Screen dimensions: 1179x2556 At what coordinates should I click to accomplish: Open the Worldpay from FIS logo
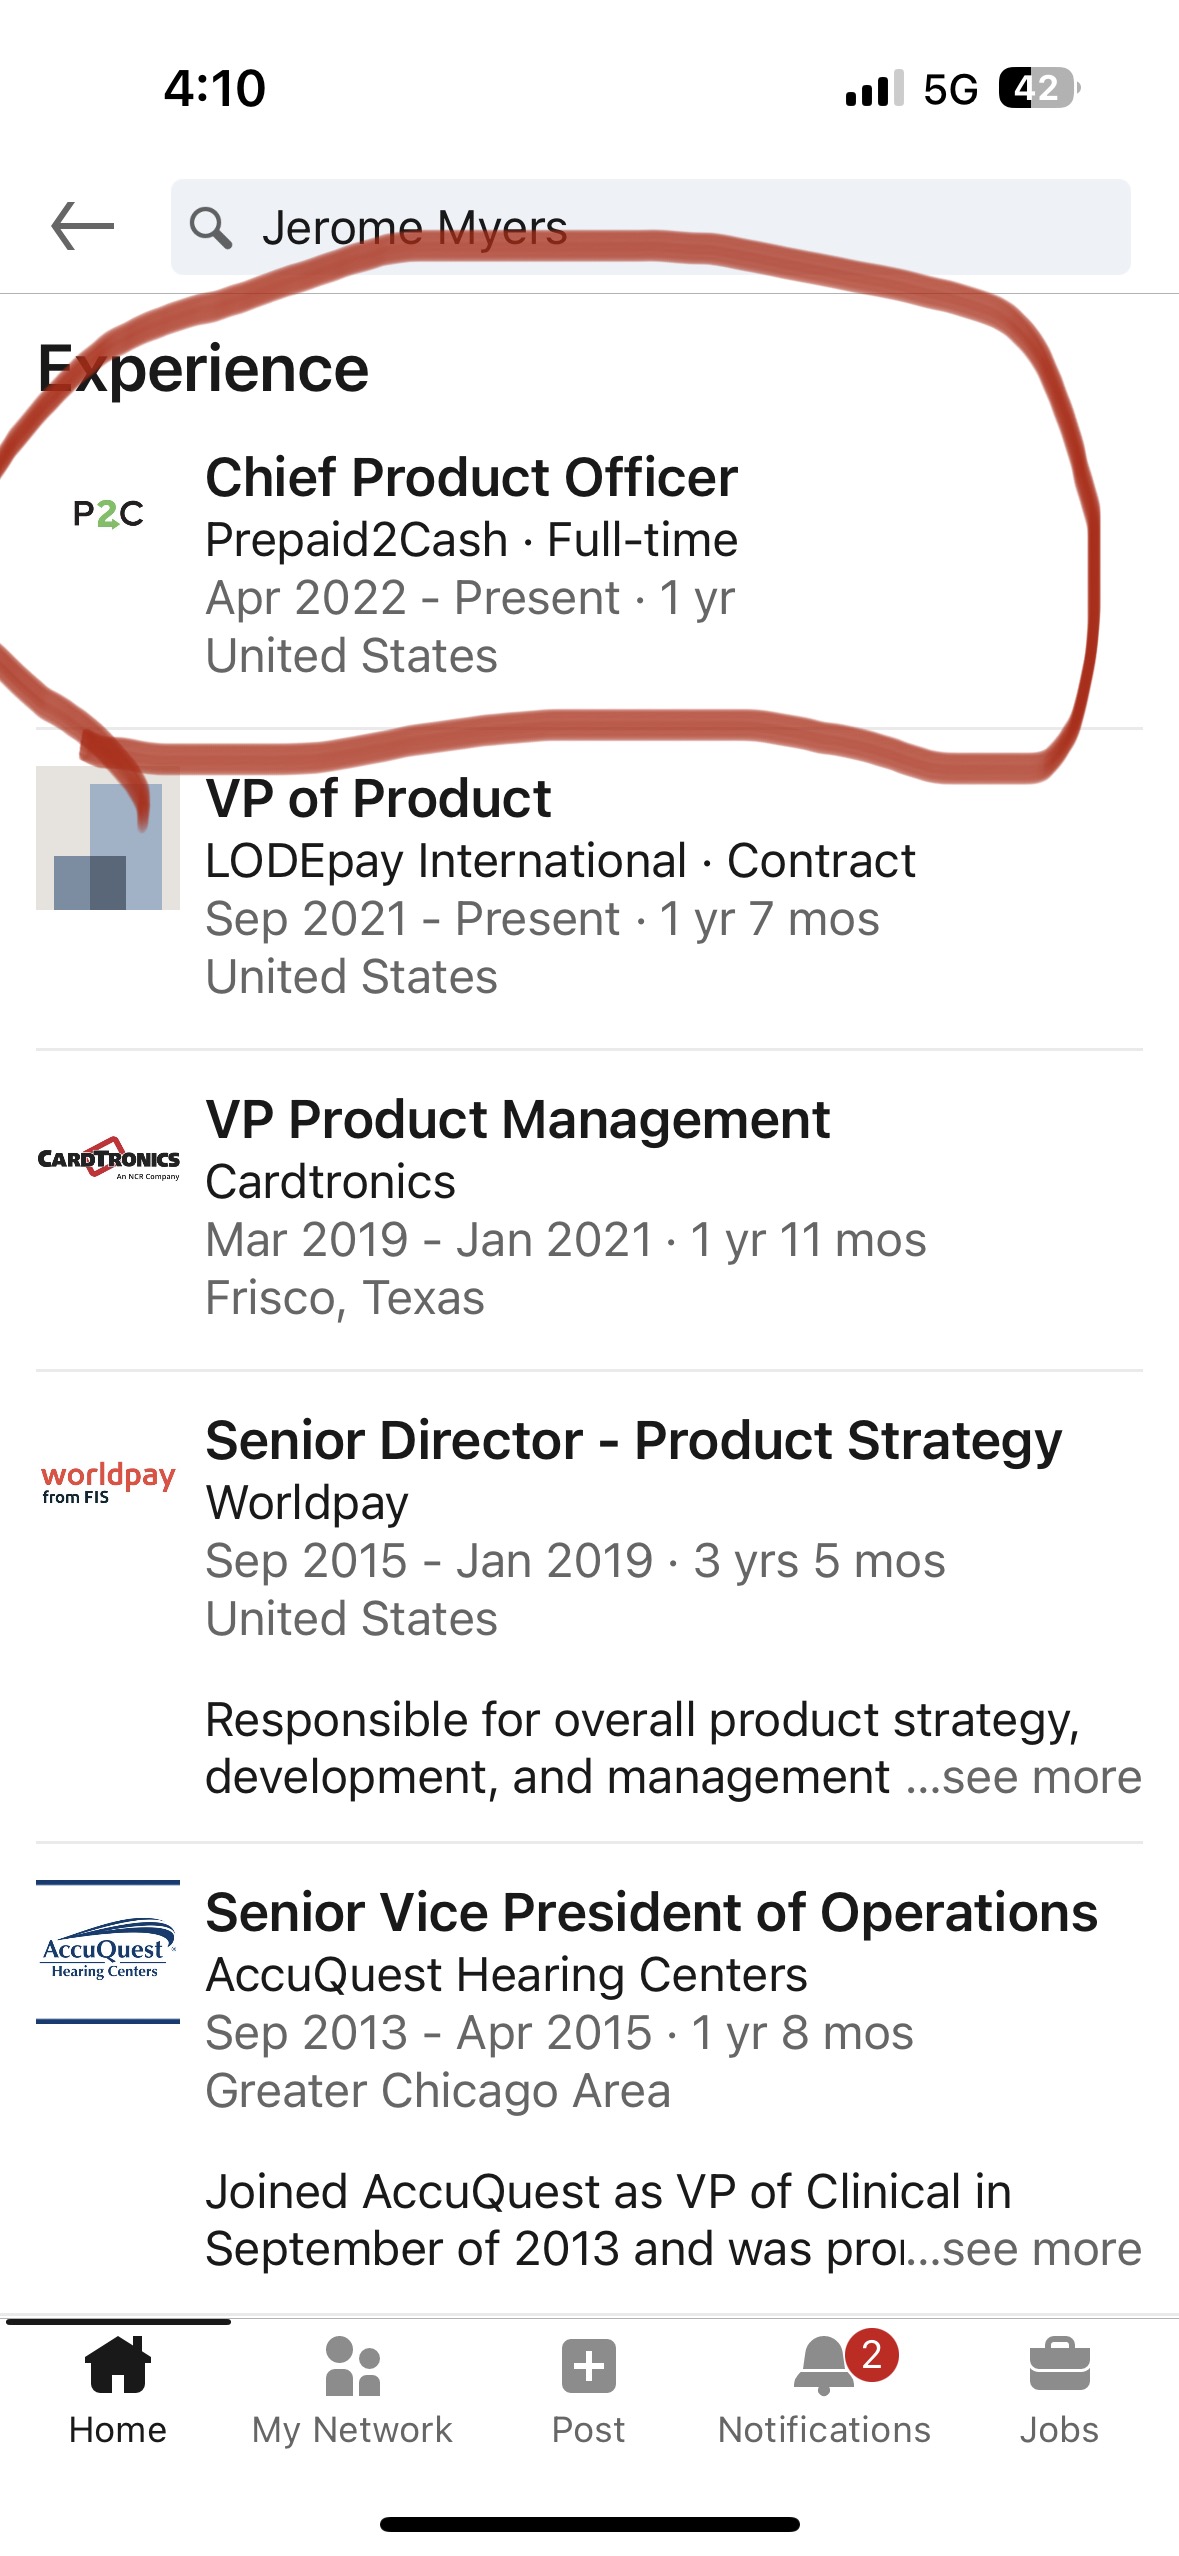point(108,1482)
